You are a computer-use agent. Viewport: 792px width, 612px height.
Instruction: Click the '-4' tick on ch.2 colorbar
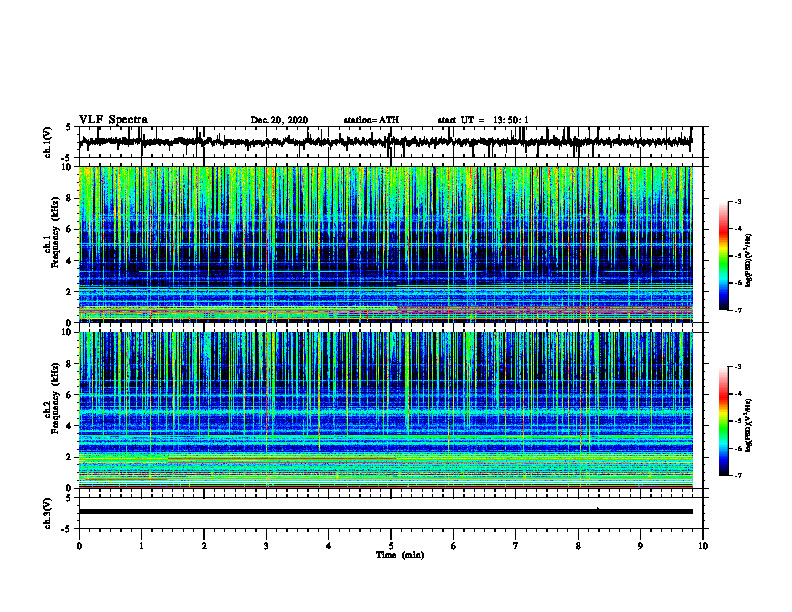[738, 393]
